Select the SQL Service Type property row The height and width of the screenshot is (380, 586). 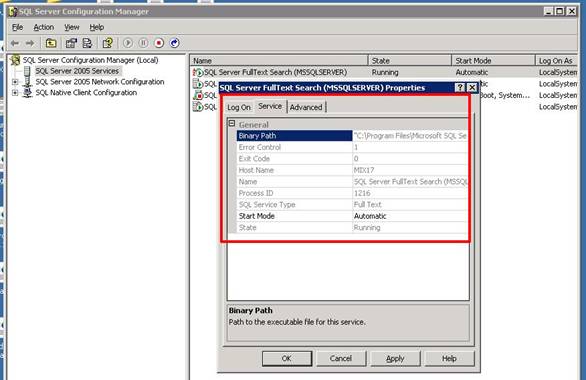pos(352,205)
